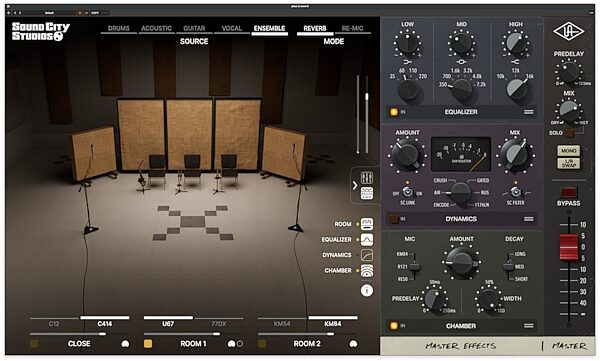600x361 pixels.
Task: Select the EQUALIZER module curve icon
Action: [x=367, y=240]
